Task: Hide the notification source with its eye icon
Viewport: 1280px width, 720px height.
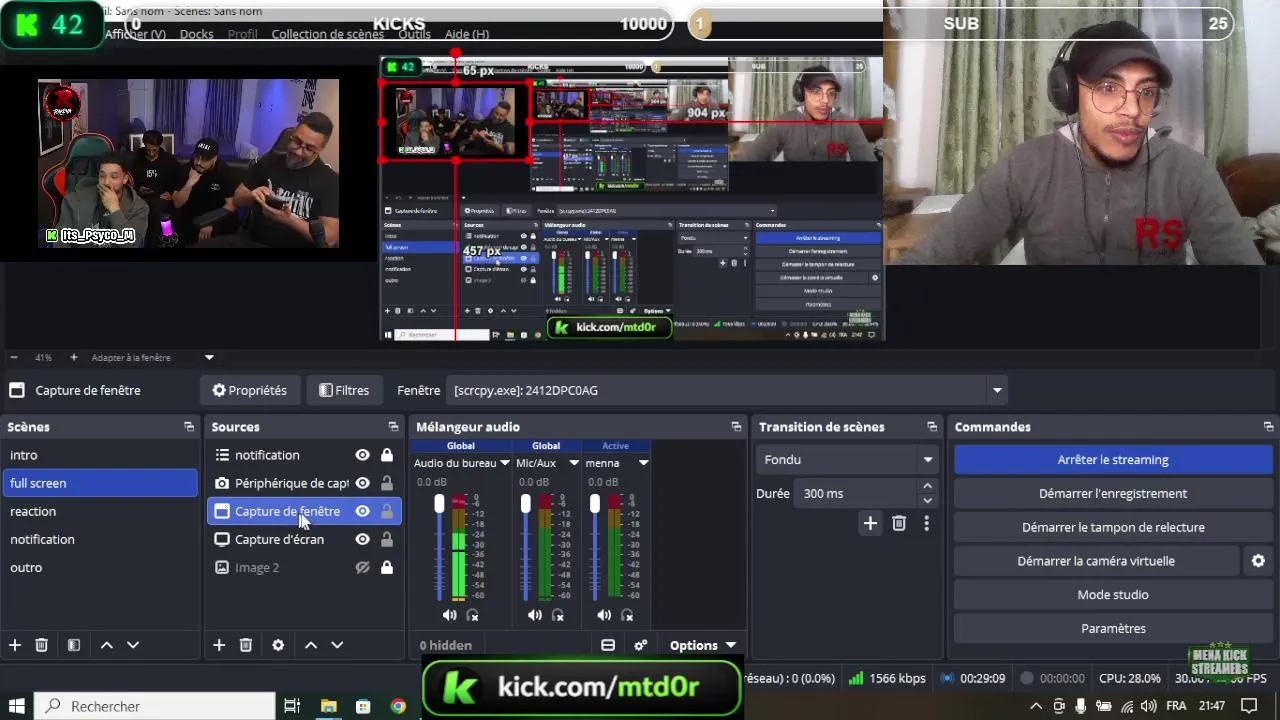Action: [362, 455]
